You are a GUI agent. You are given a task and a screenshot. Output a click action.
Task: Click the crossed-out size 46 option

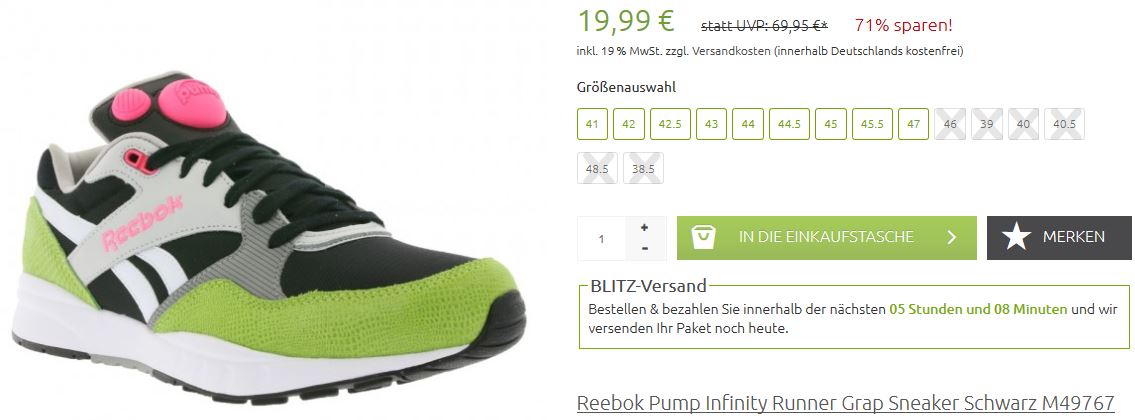pos(950,124)
